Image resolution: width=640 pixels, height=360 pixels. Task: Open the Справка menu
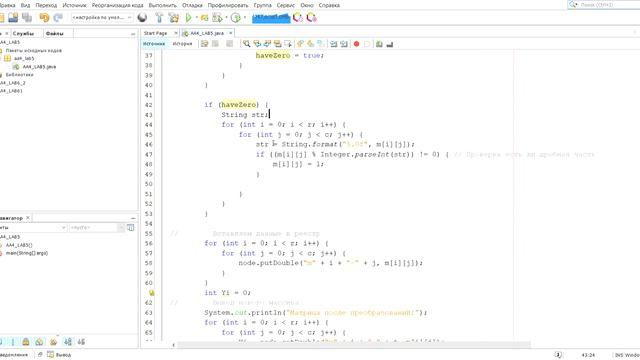pyautogui.click(x=329, y=5)
